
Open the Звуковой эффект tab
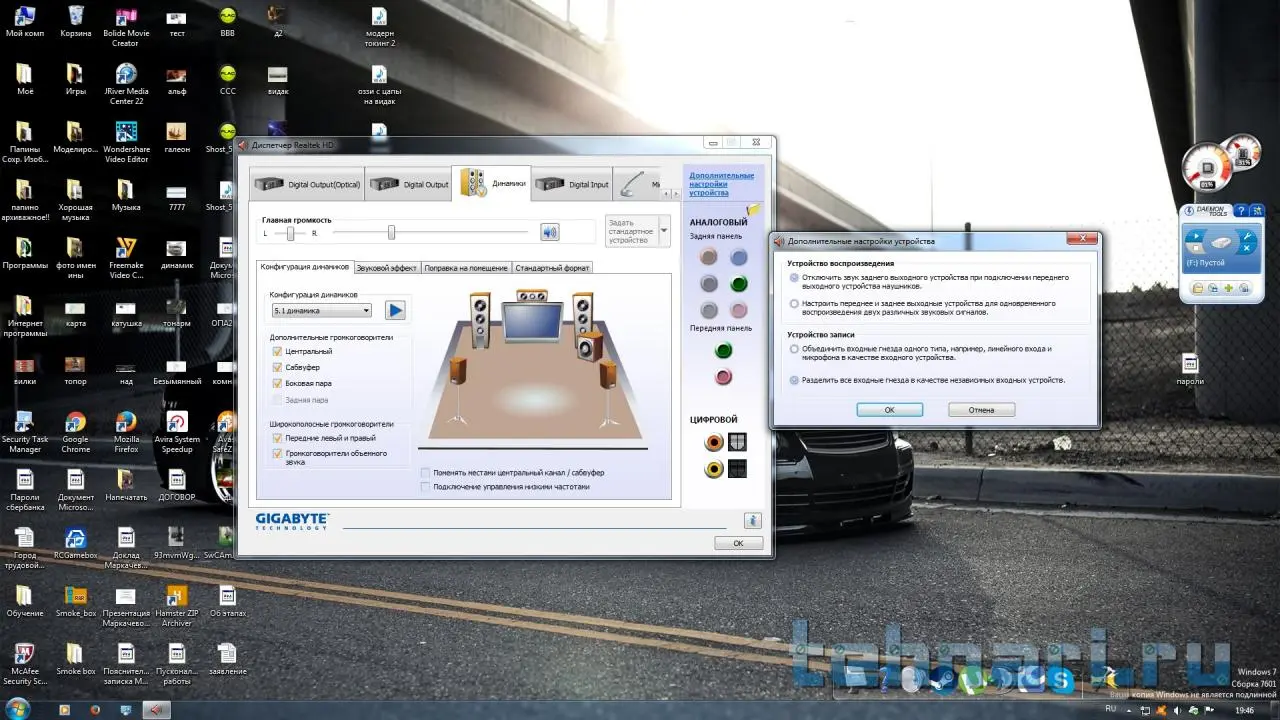click(x=387, y=268)
